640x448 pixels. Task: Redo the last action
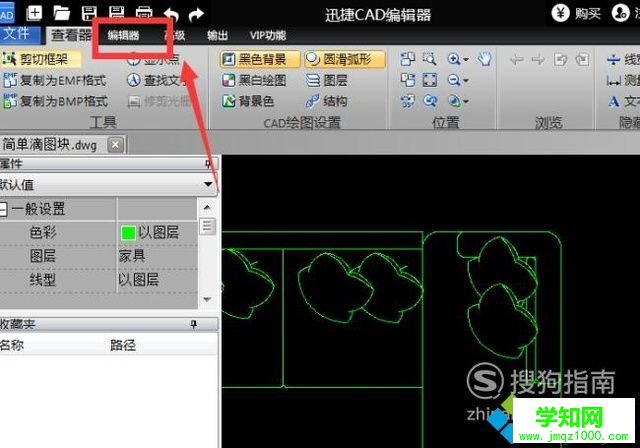(x=196, y=15)
